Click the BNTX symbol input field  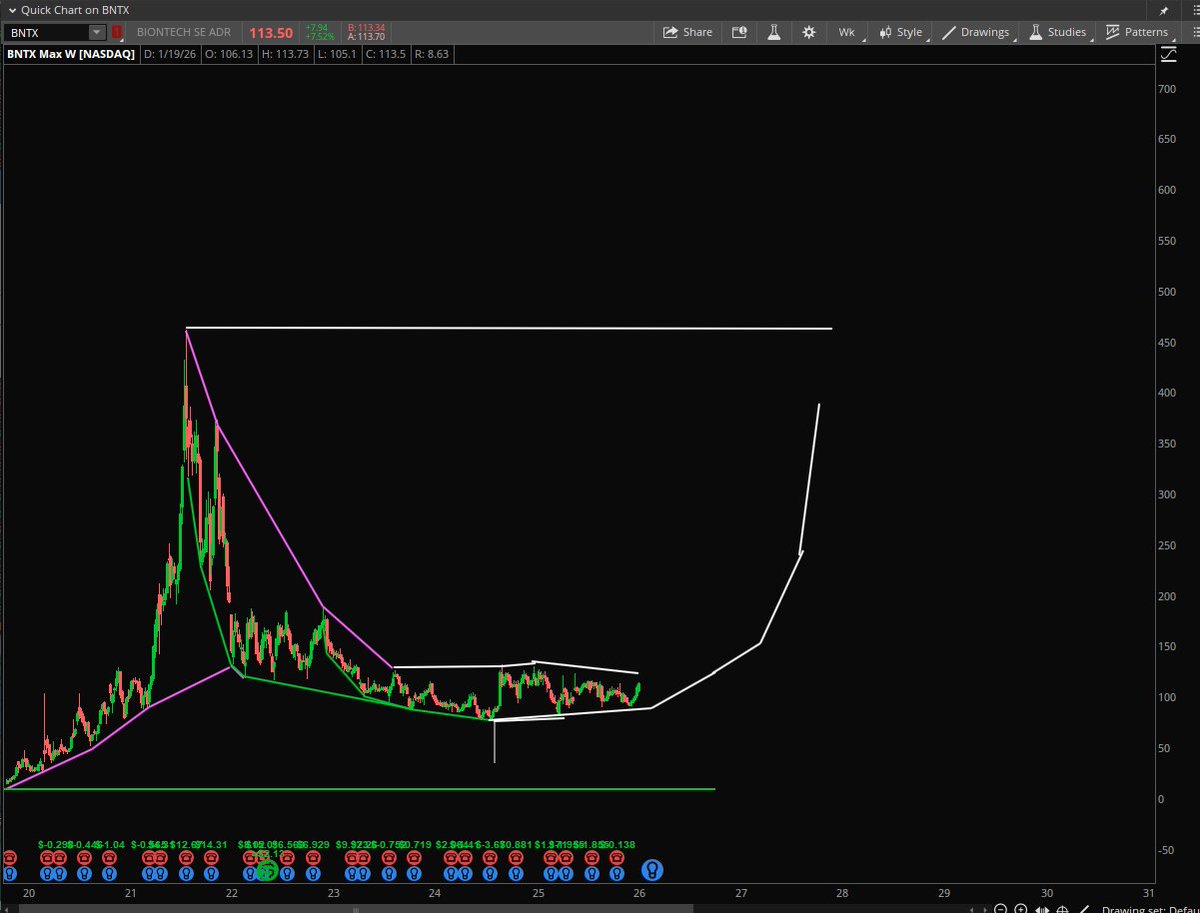pos(48,32)
